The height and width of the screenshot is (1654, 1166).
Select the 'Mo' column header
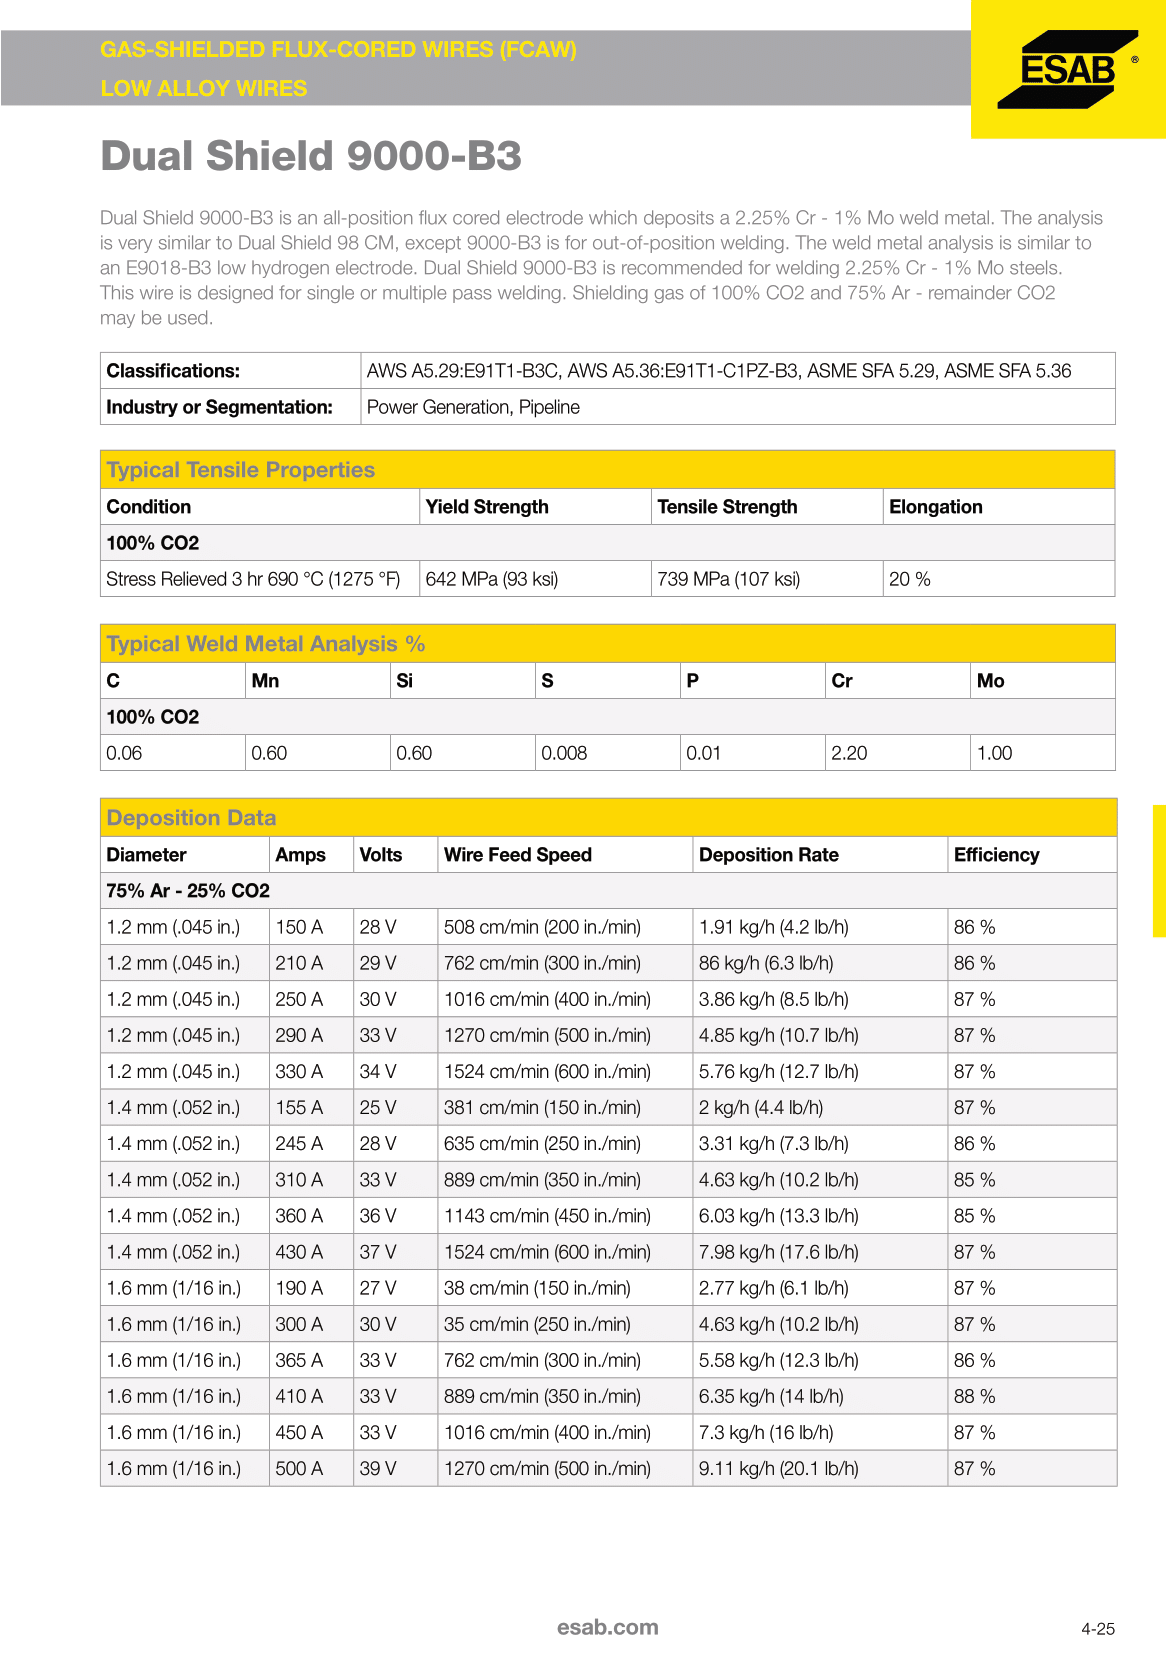tap(1043, 681)
